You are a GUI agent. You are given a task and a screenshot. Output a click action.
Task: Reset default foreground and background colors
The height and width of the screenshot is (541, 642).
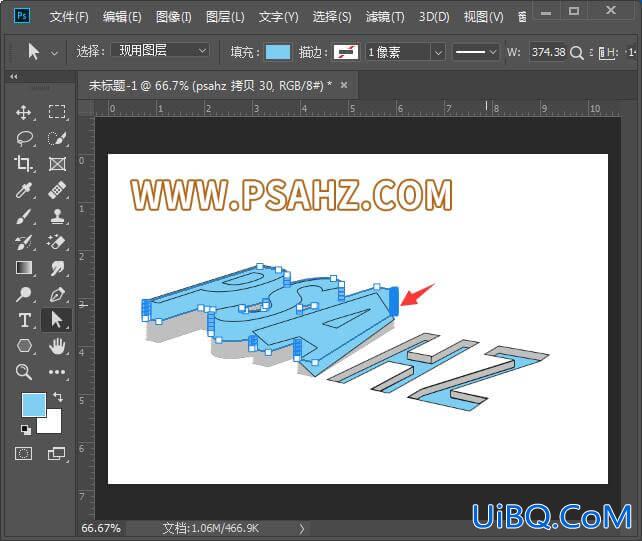[26, 430]
